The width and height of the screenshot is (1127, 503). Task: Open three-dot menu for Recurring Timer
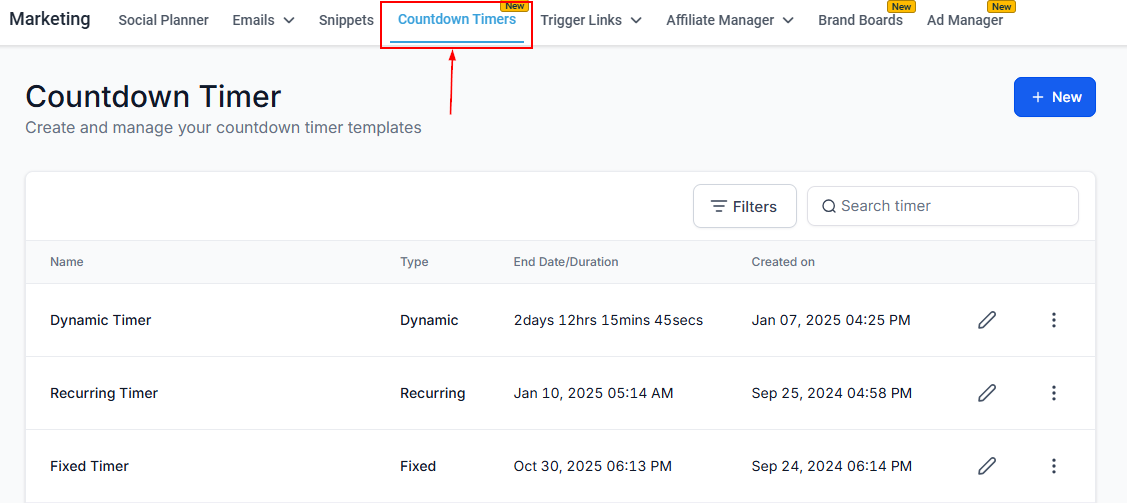click(1053, 393)
